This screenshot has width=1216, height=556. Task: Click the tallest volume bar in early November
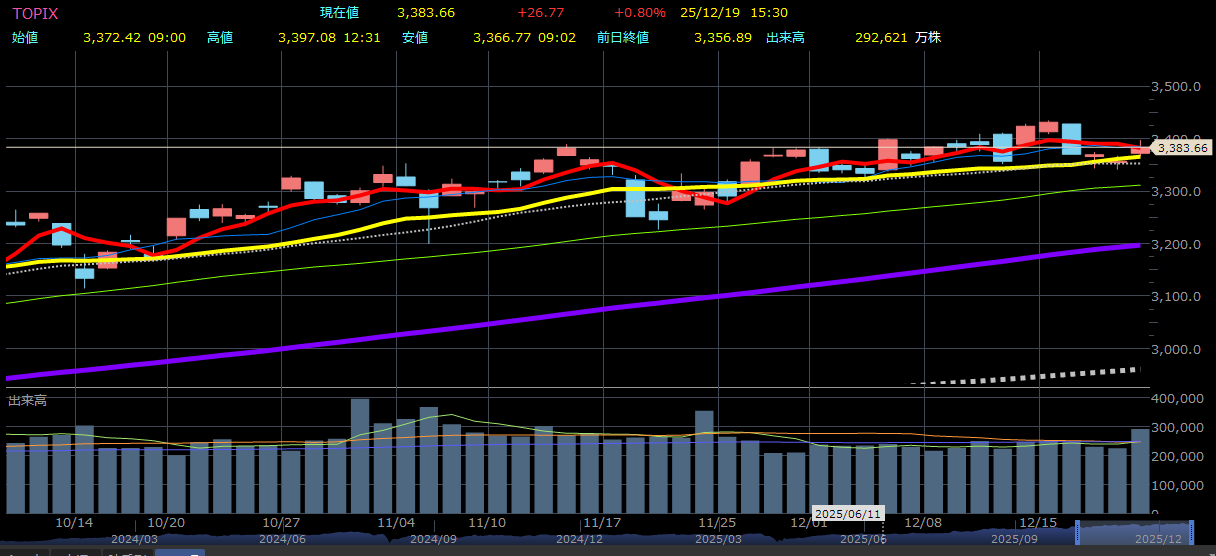[x=360, y=455]
